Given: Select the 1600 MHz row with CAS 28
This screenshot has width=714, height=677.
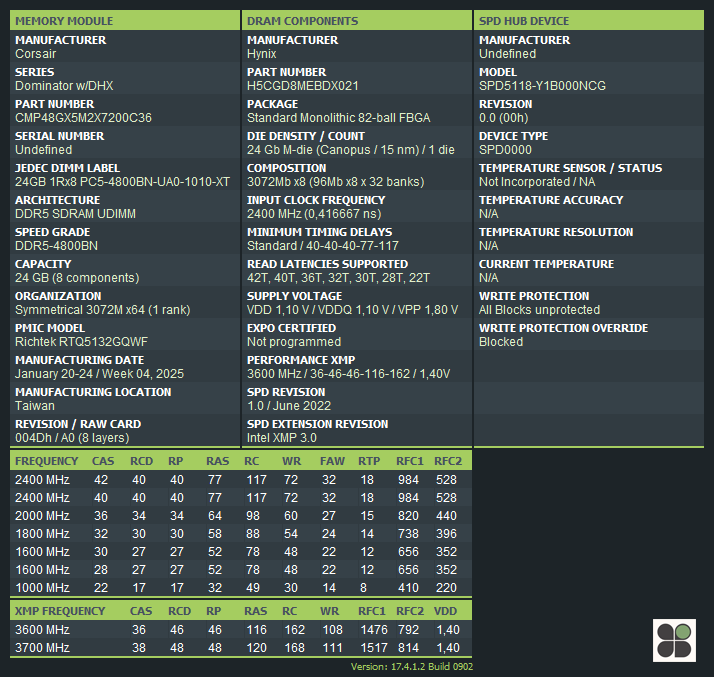Looking at the screenshot, I should pos(241,570).
